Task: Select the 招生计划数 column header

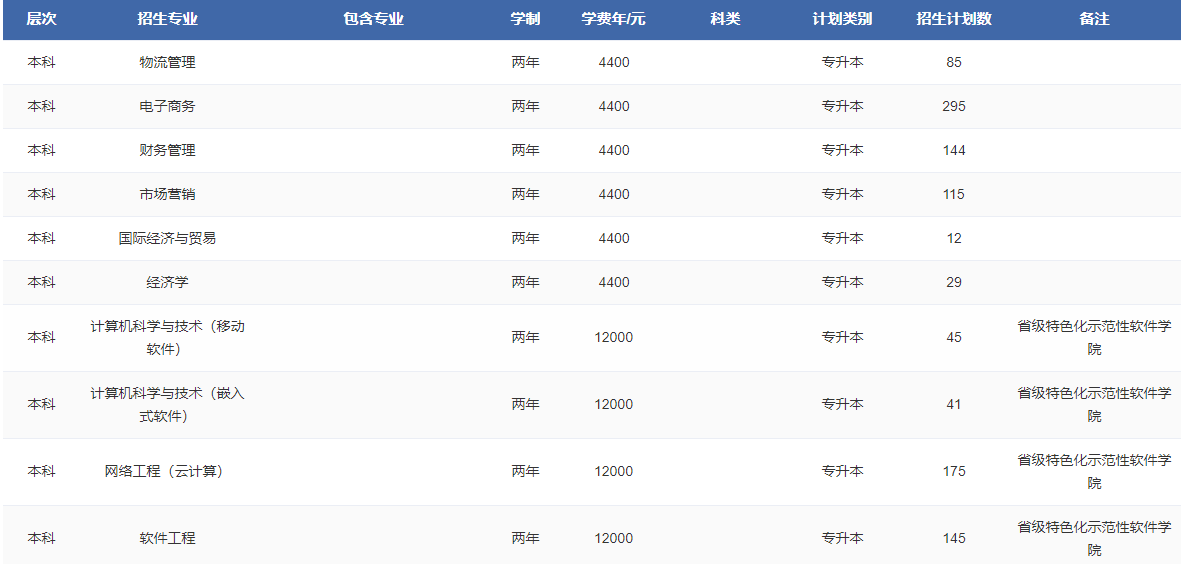Action: [x=953, y=19]
